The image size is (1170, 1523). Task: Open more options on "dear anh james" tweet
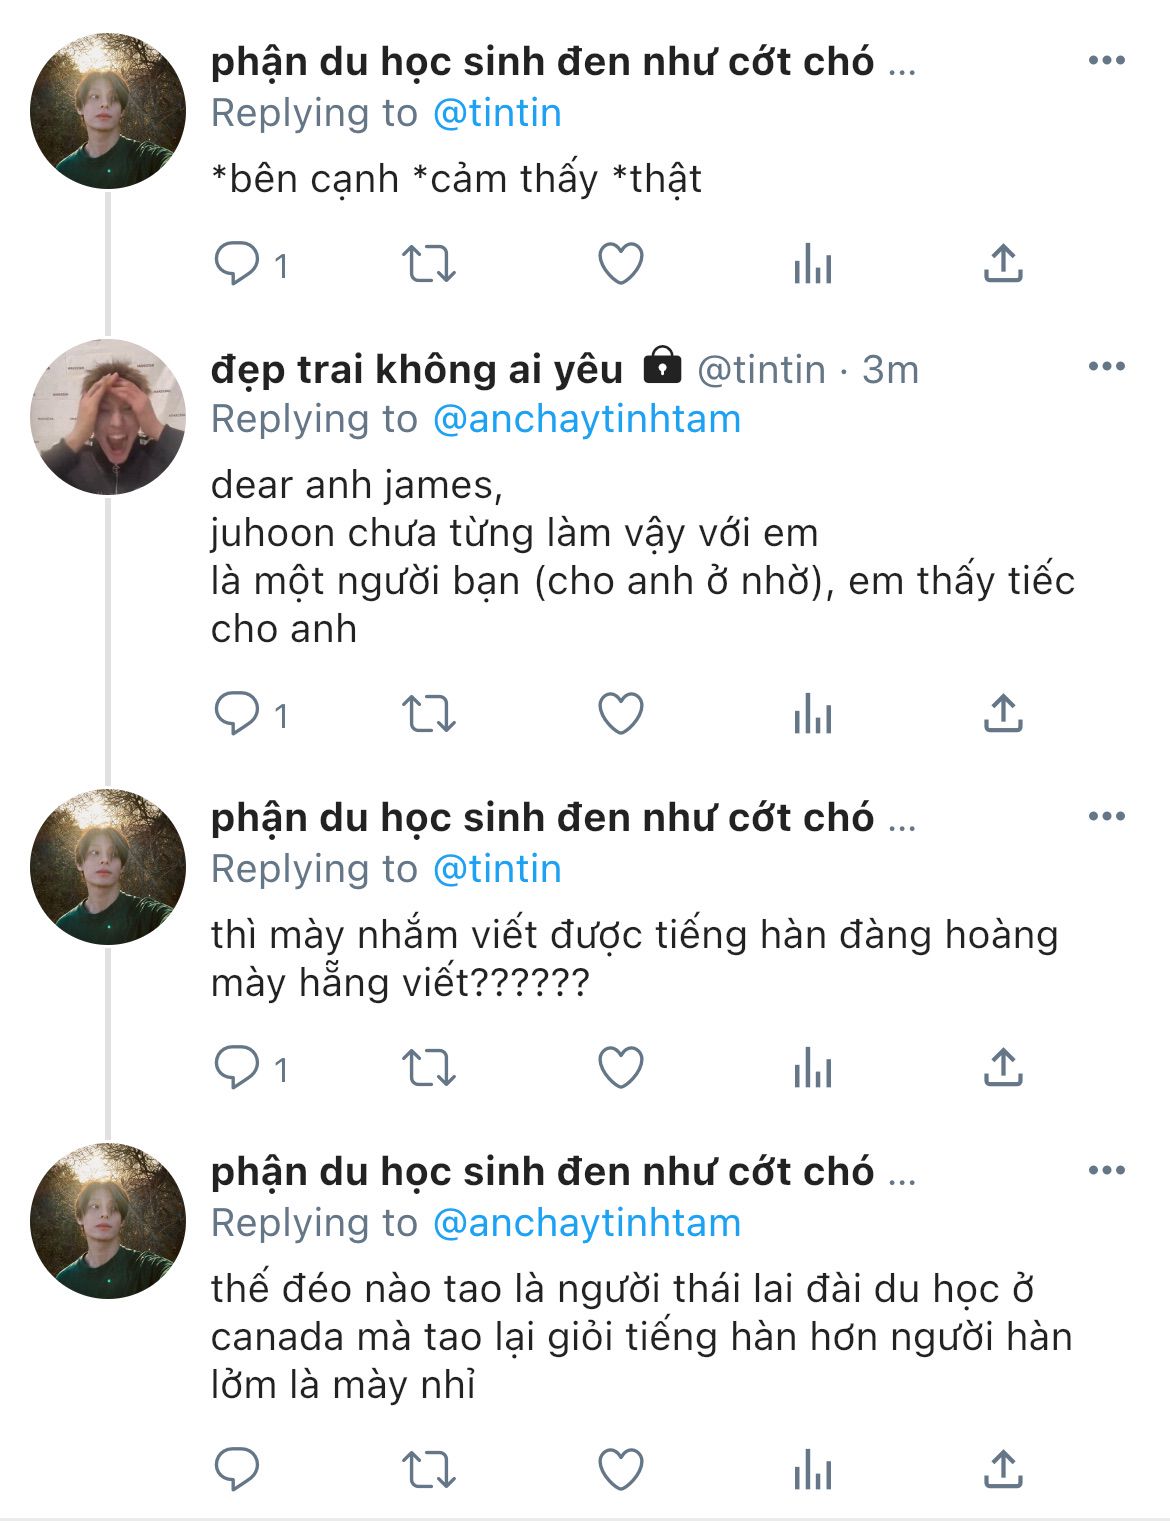pos(1106,367)
